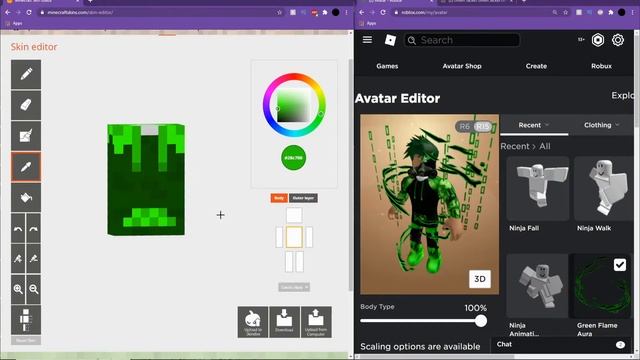Select the lighten color tool
This screenshot has width=640, height=360.
coord(33,259)
